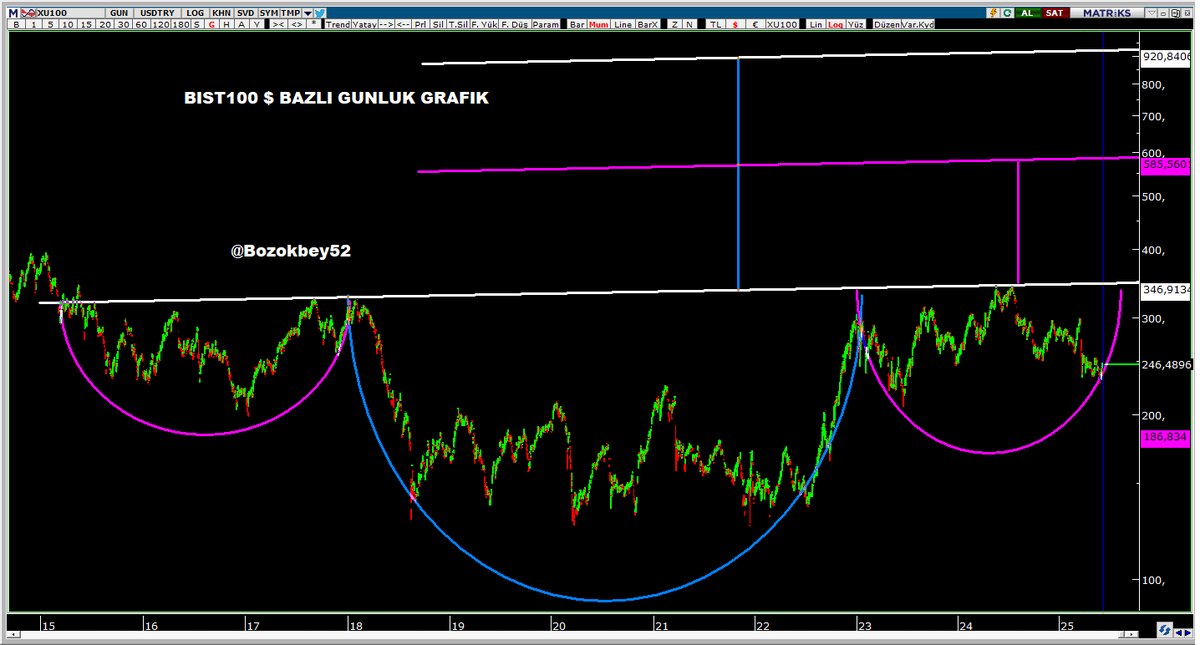Select the 10-minute period
Viewport: 1200px width, 645px height.
(x=68, y=24)
